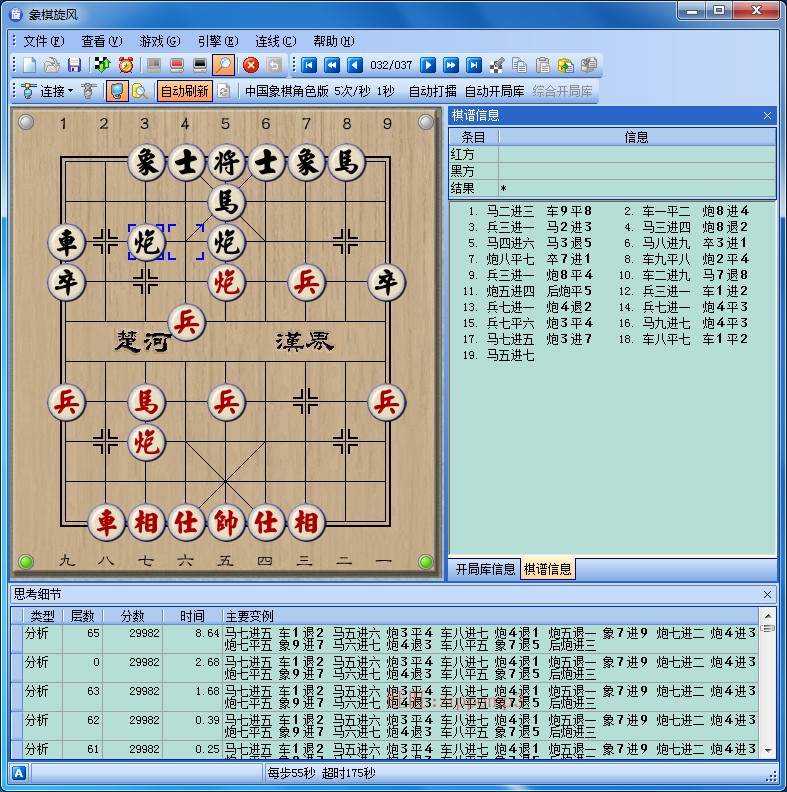Click the checkered flag green arrow icon
Viewport: 787px width, 792px height.
click(x=103, y=65)
